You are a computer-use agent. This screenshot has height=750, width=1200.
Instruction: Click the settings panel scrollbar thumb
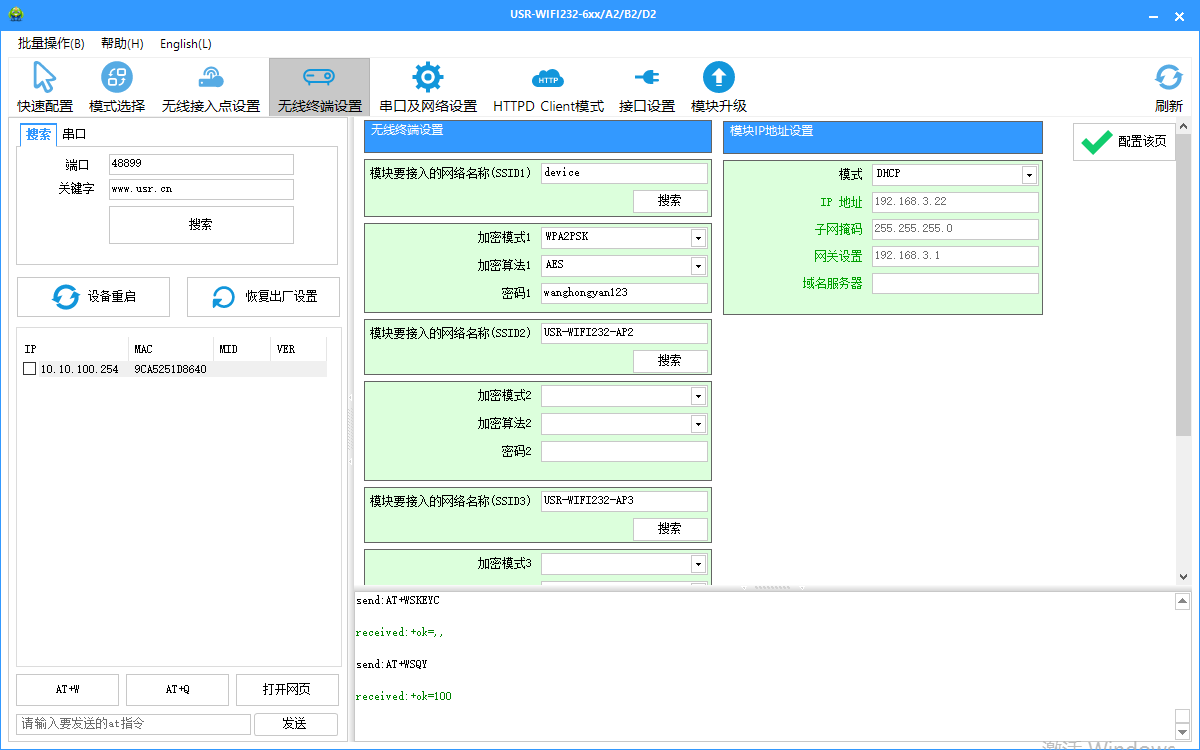tap(1183, 285)
